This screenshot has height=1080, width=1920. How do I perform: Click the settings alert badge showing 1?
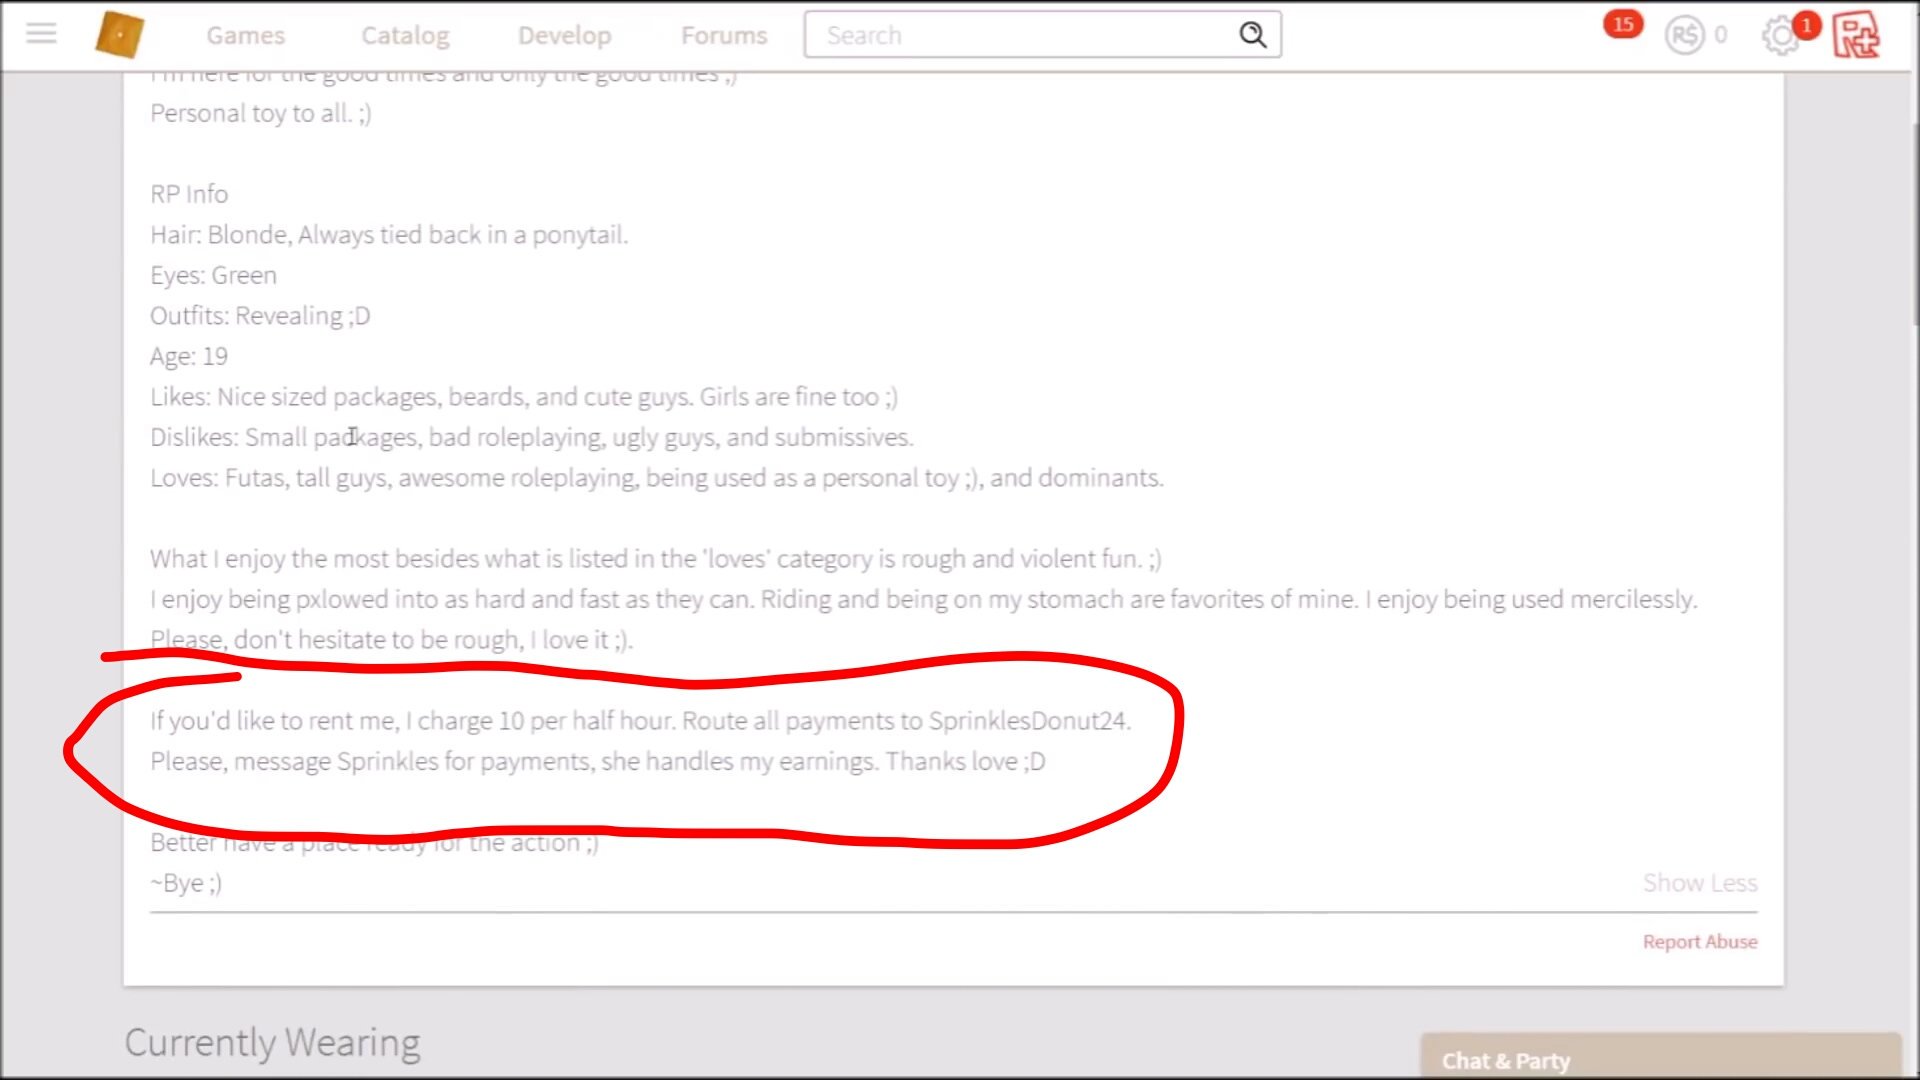(1806, 25)
